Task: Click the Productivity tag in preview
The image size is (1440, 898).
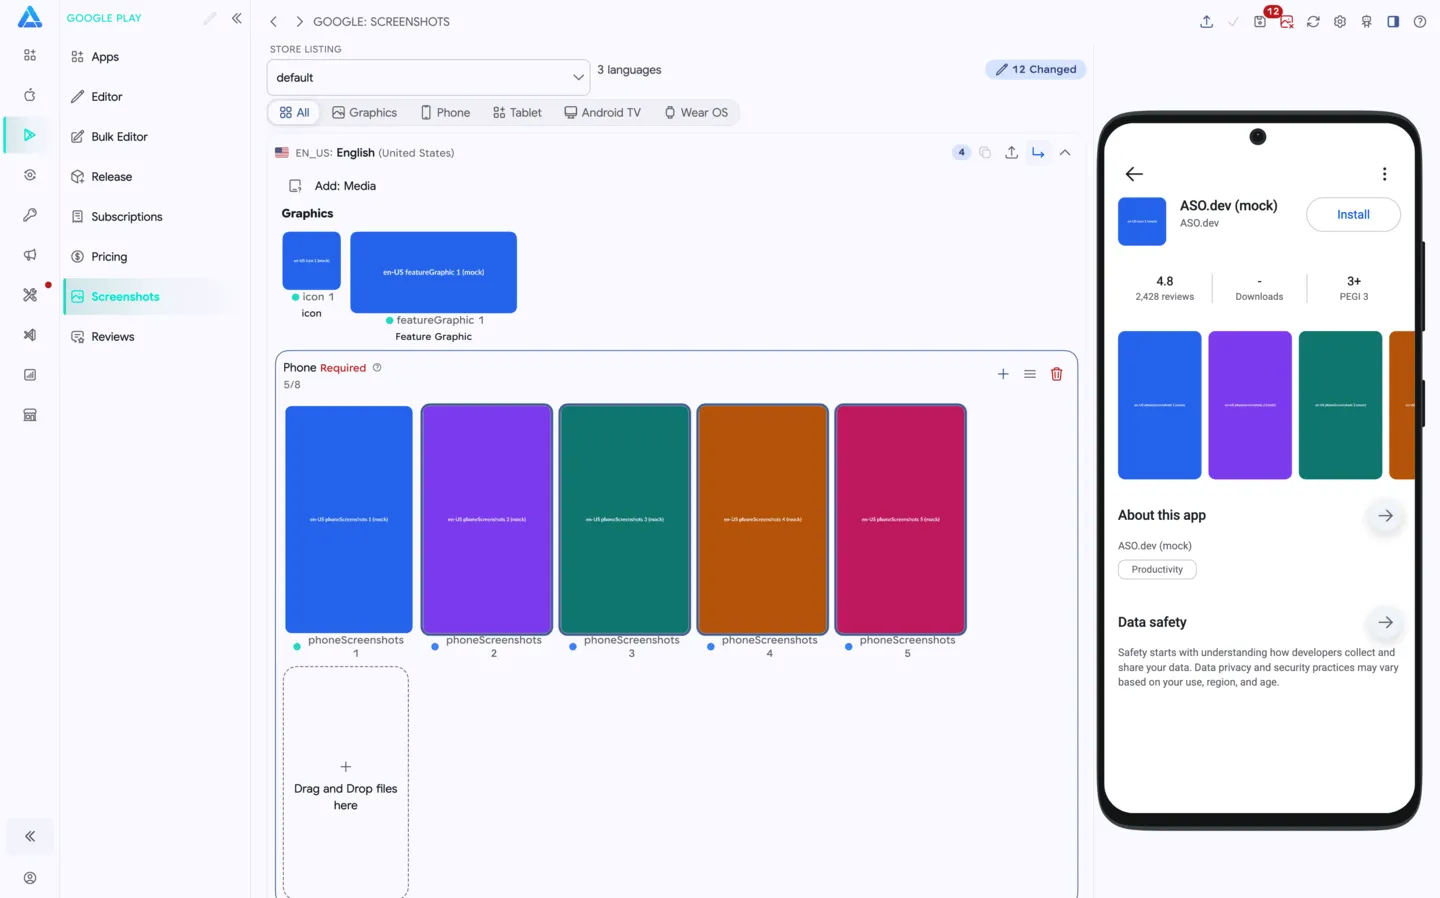Action: [x=1157, y=570]
